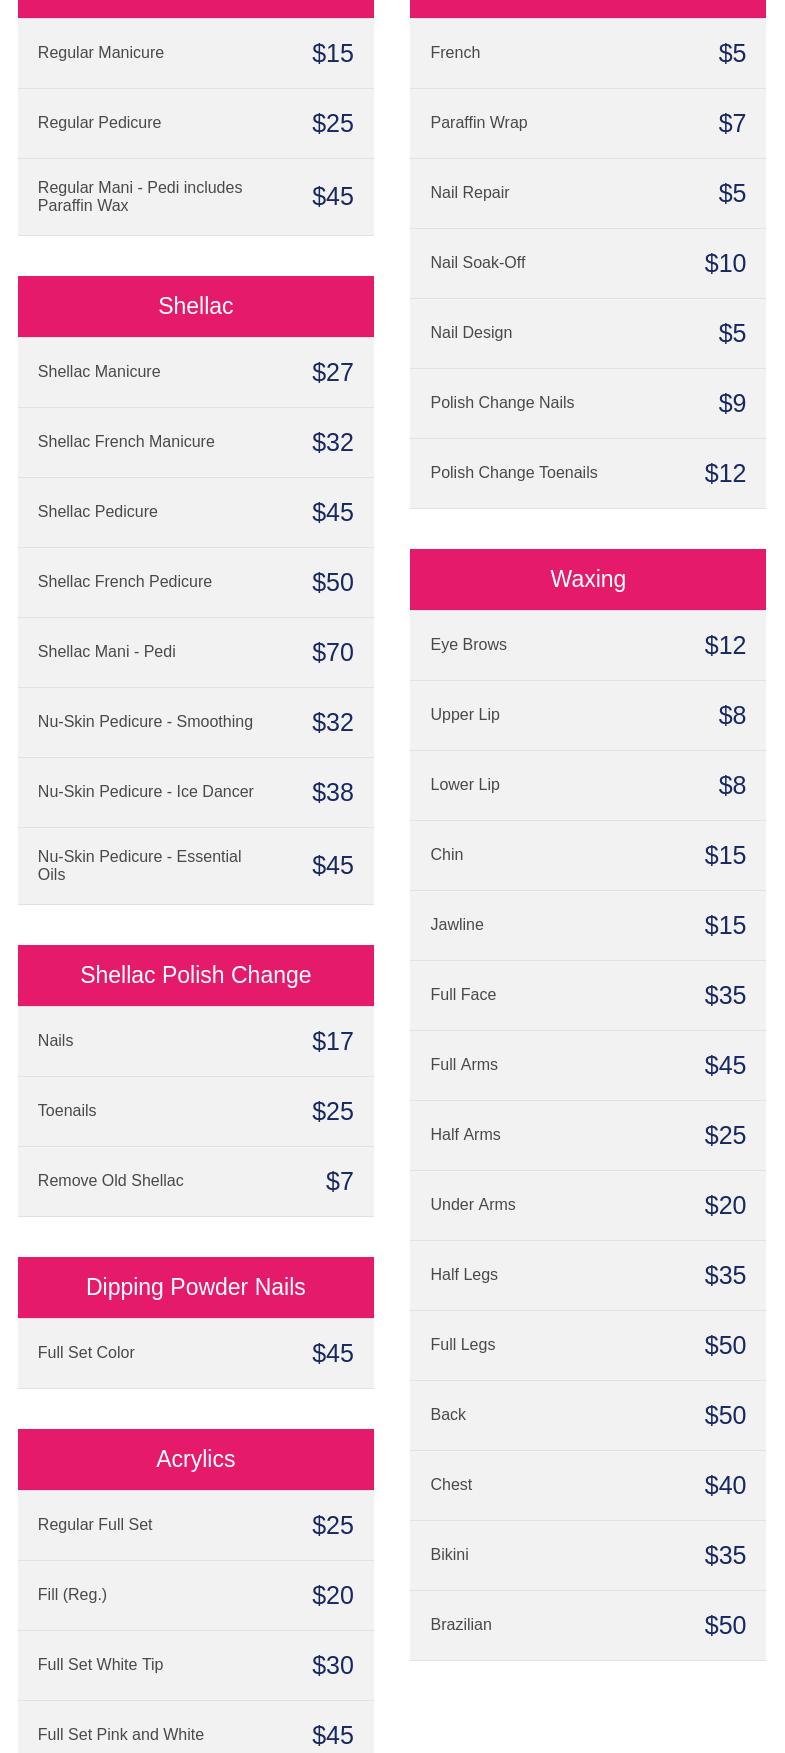Viewport: 785px width, 1753px height.
Task: Click the Full Set Color row
Action: 195,1353
